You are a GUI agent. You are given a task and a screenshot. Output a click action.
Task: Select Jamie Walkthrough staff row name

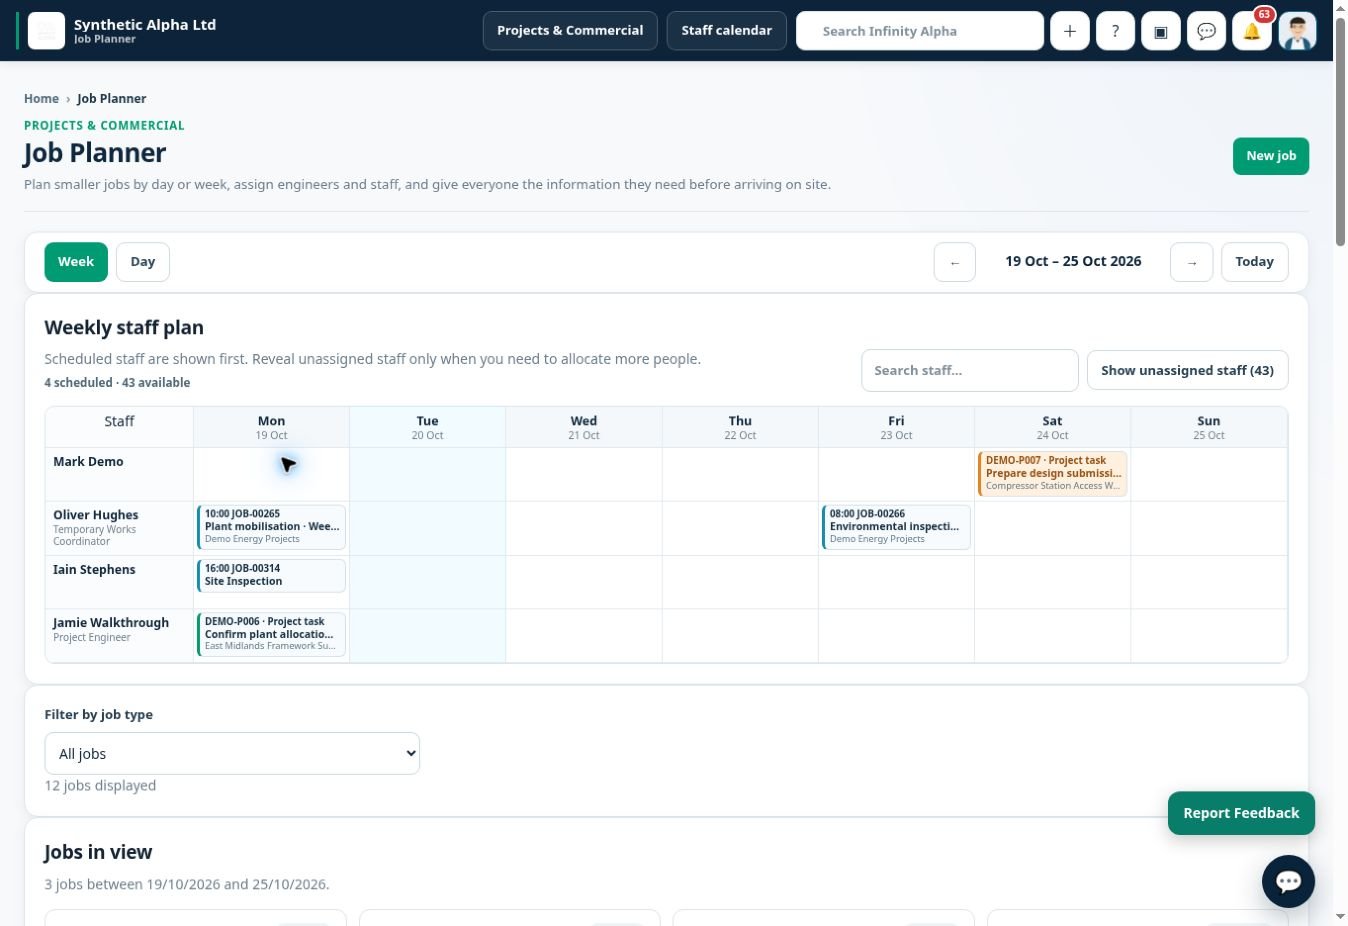tap(111, 622)
